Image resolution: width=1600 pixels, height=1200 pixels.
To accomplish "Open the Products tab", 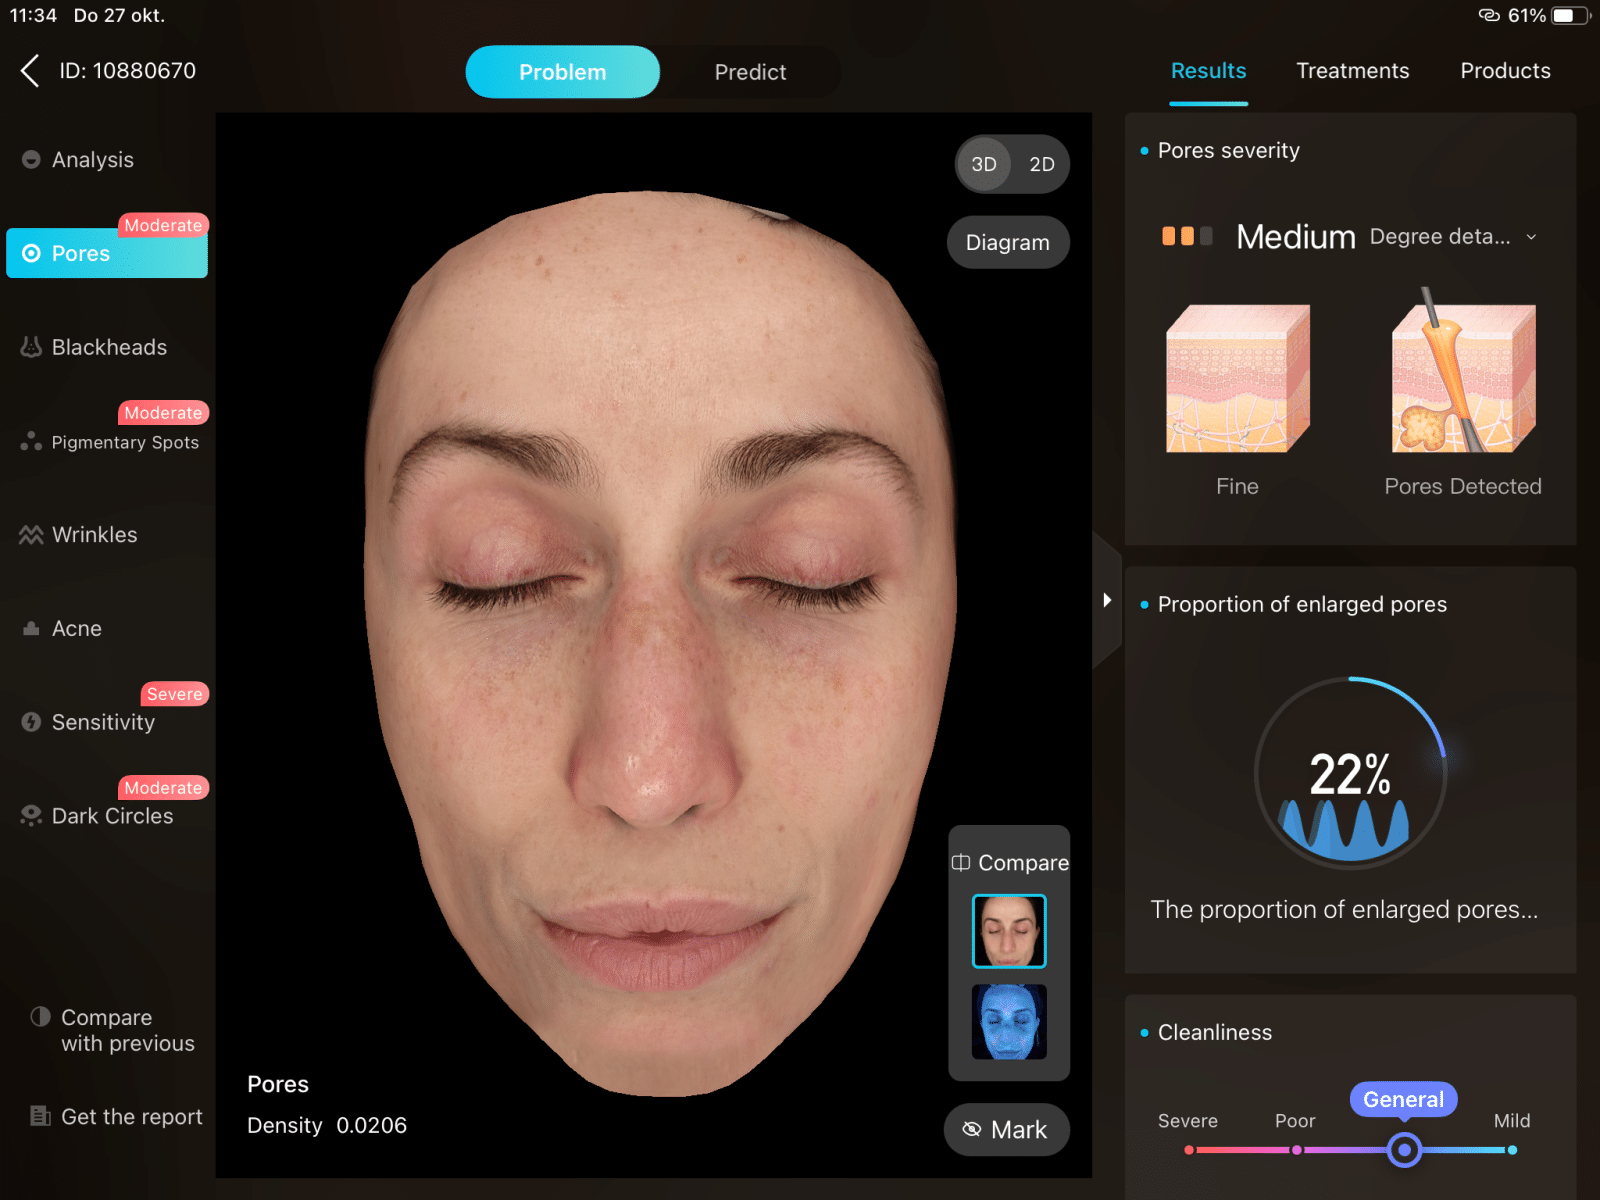I will pyautogui.click(x=1505, y=71).
